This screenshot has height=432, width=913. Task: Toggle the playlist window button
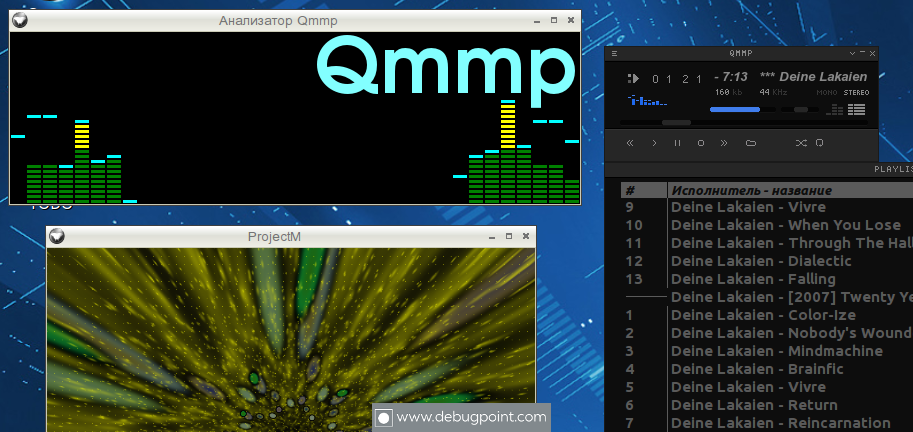[857, 109]
